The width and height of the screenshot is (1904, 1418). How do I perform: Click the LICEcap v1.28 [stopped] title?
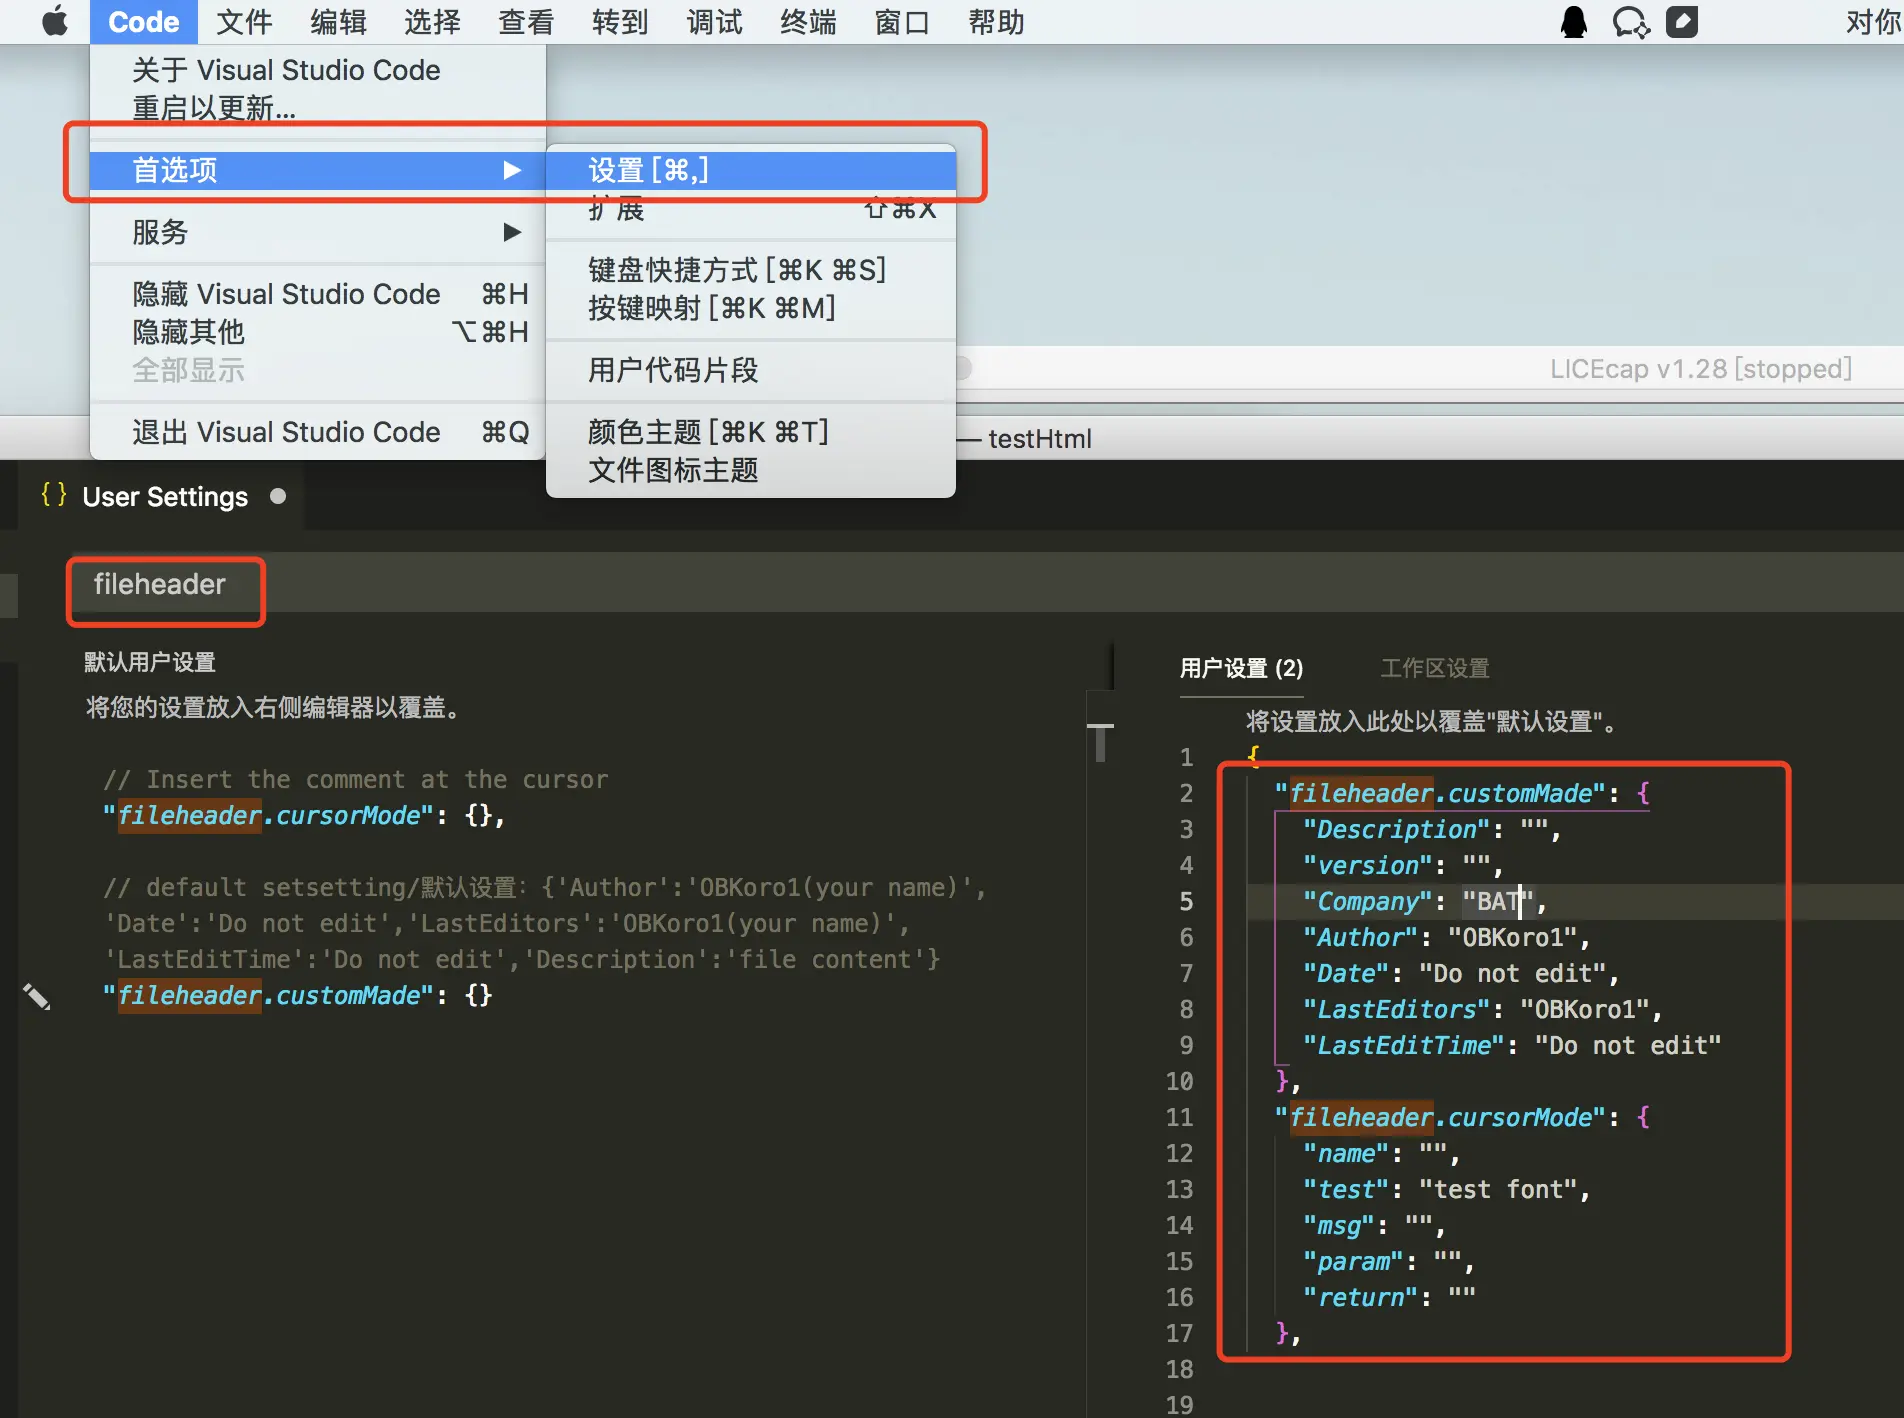coord(1701,369)
